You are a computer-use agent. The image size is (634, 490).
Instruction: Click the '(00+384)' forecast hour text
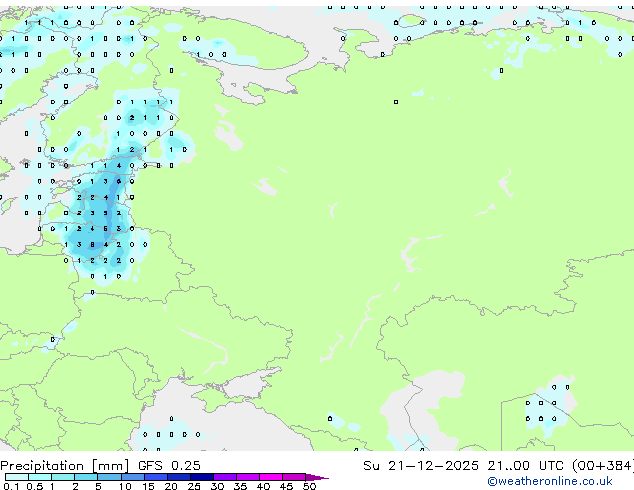[x=603, y=466]
